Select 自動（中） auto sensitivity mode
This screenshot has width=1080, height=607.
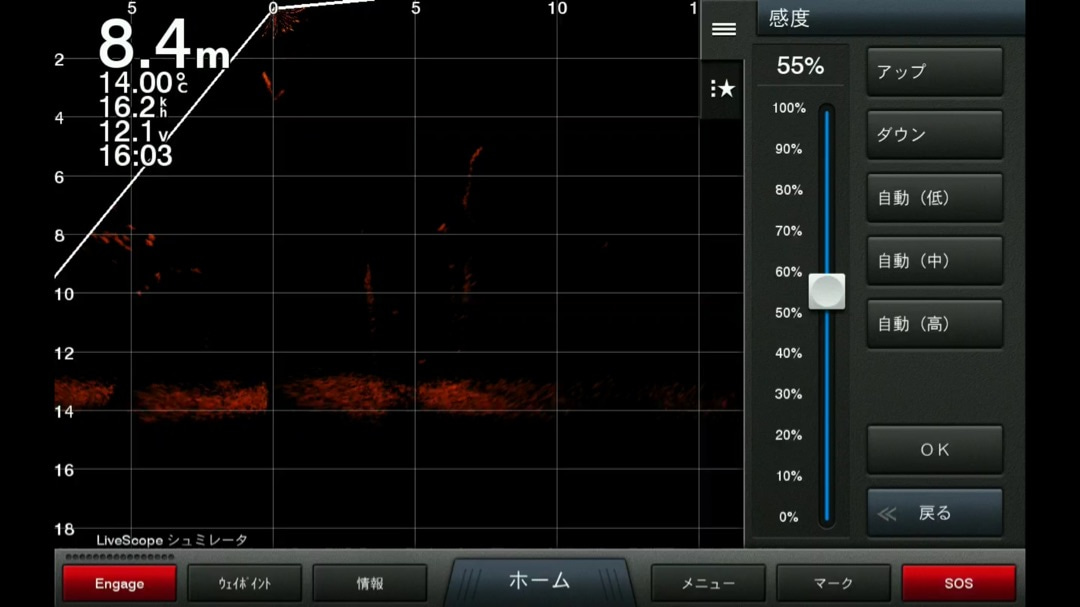point(934,261)
